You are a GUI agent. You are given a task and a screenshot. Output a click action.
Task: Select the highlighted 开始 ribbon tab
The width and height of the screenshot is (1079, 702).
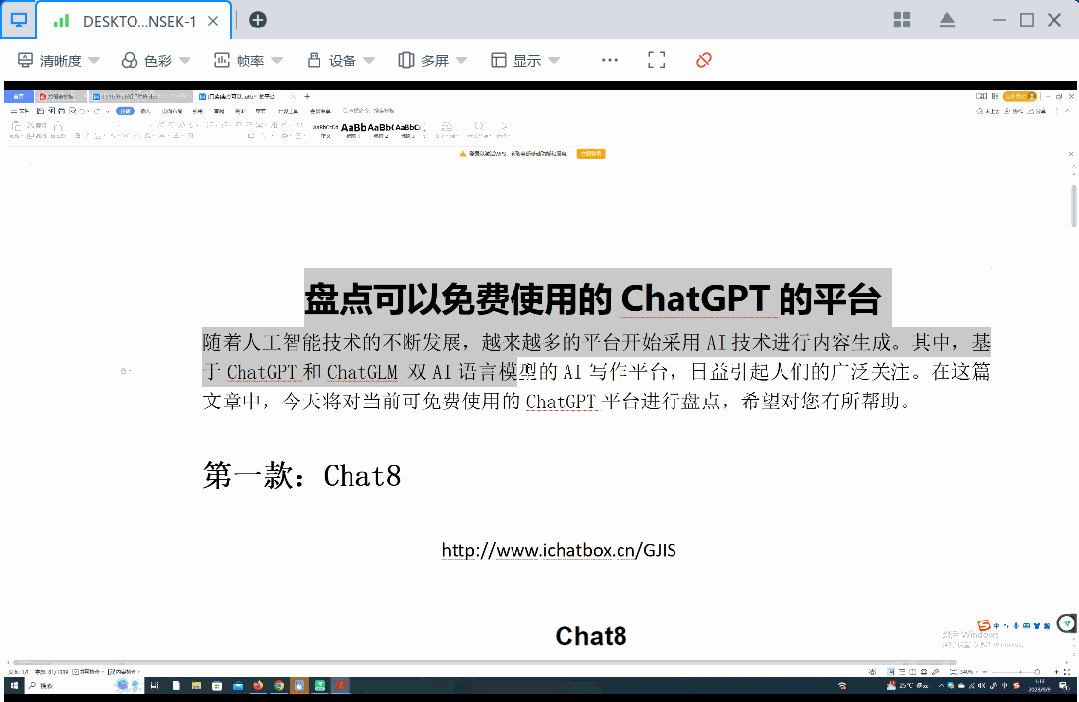pos(125,111)
